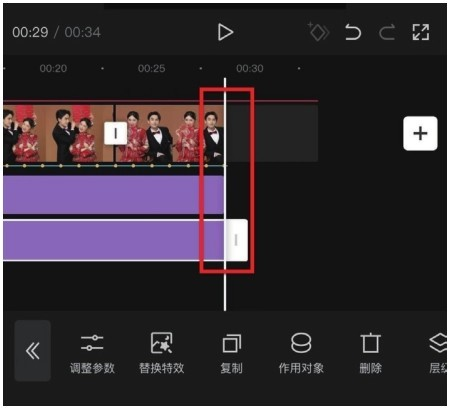Undo the last edit
This screenshot has width=450, height=409.
click(x=353, y=32)
